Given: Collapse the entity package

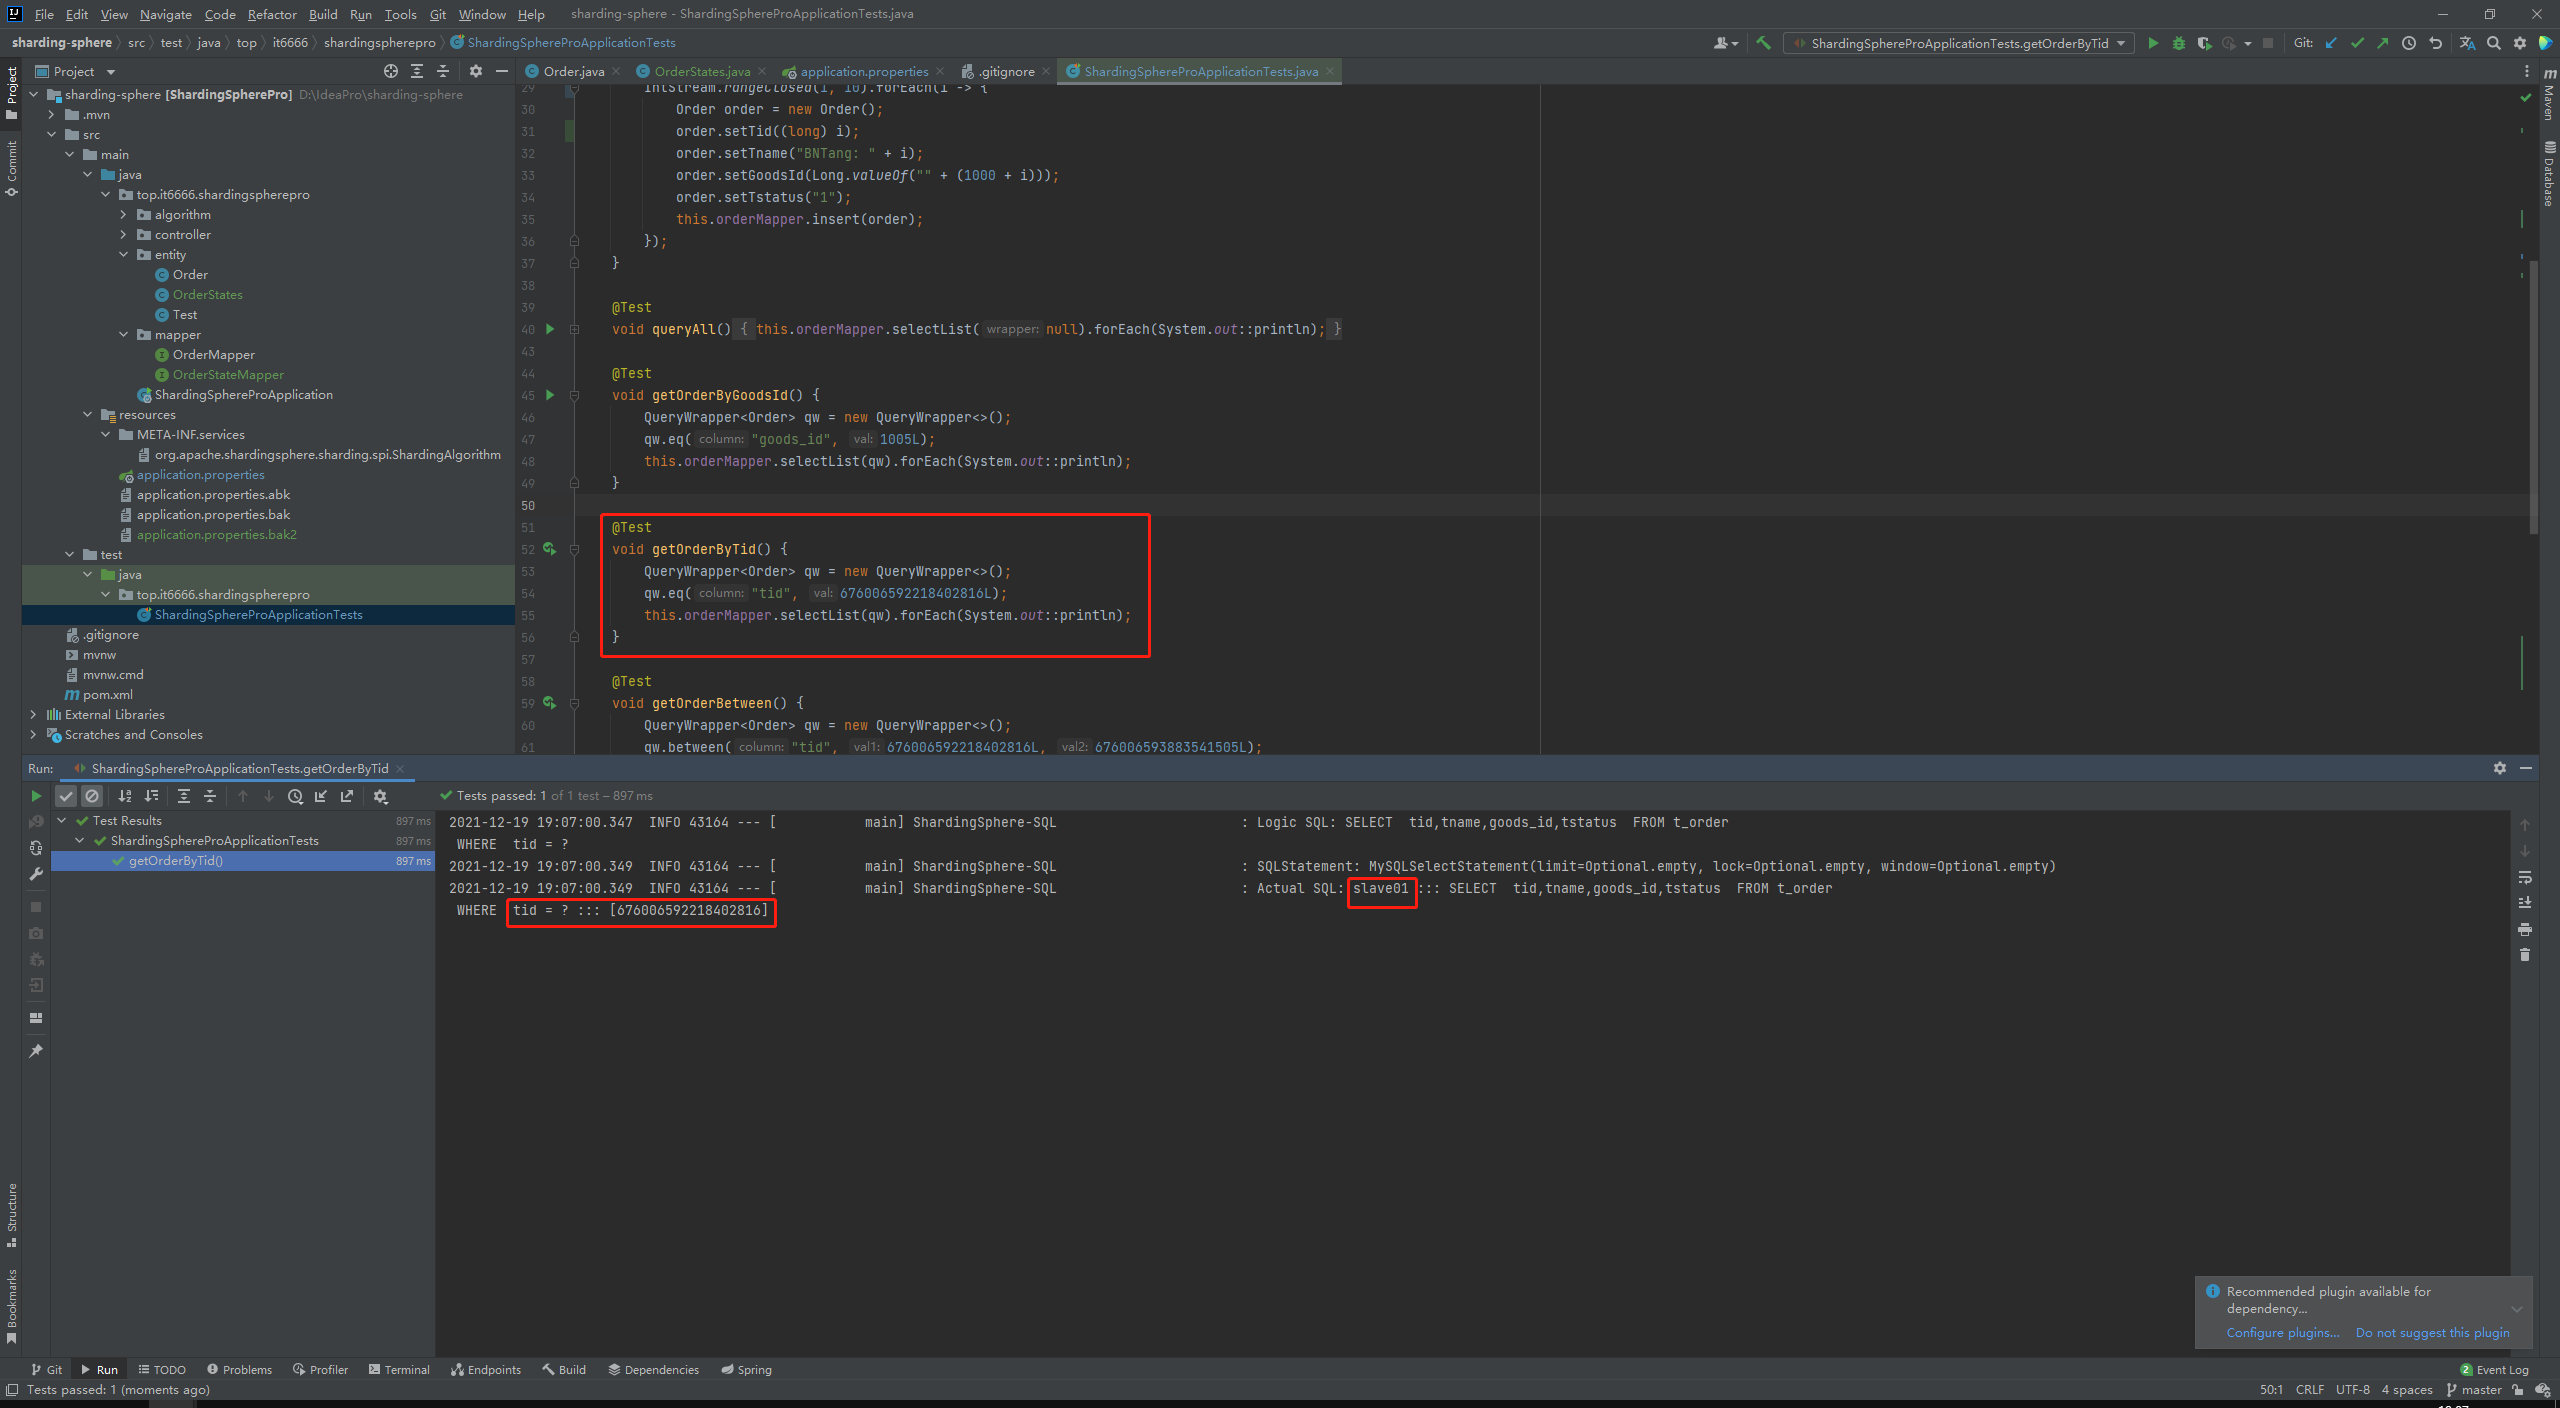Looking at the screenshot, I should (124, 255).
